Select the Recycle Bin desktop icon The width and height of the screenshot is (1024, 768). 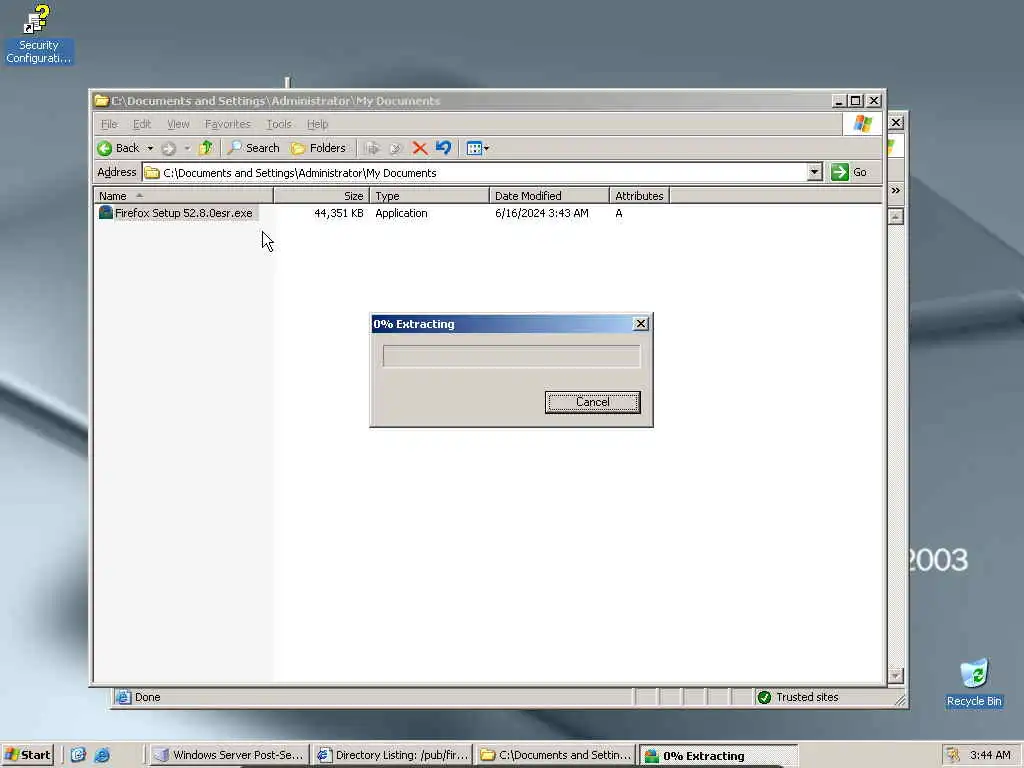pyautogui.click(x=974, y=684)
